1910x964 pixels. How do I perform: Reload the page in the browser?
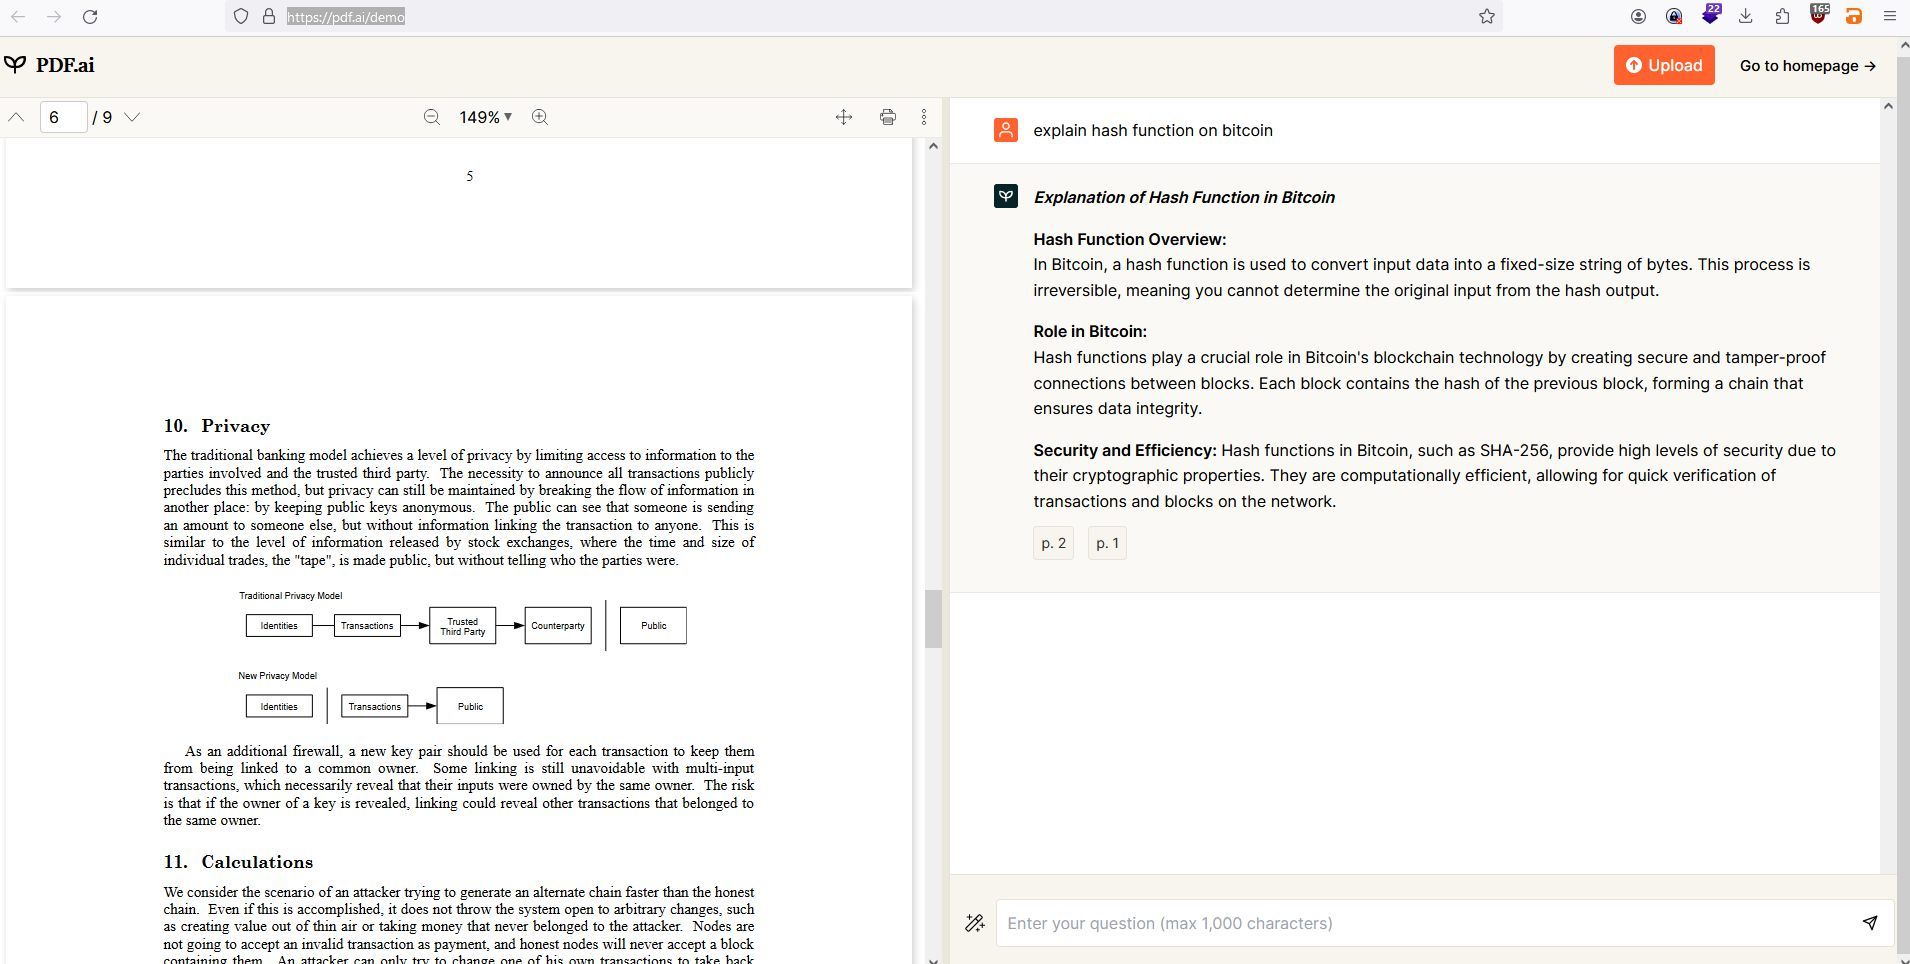90,16
